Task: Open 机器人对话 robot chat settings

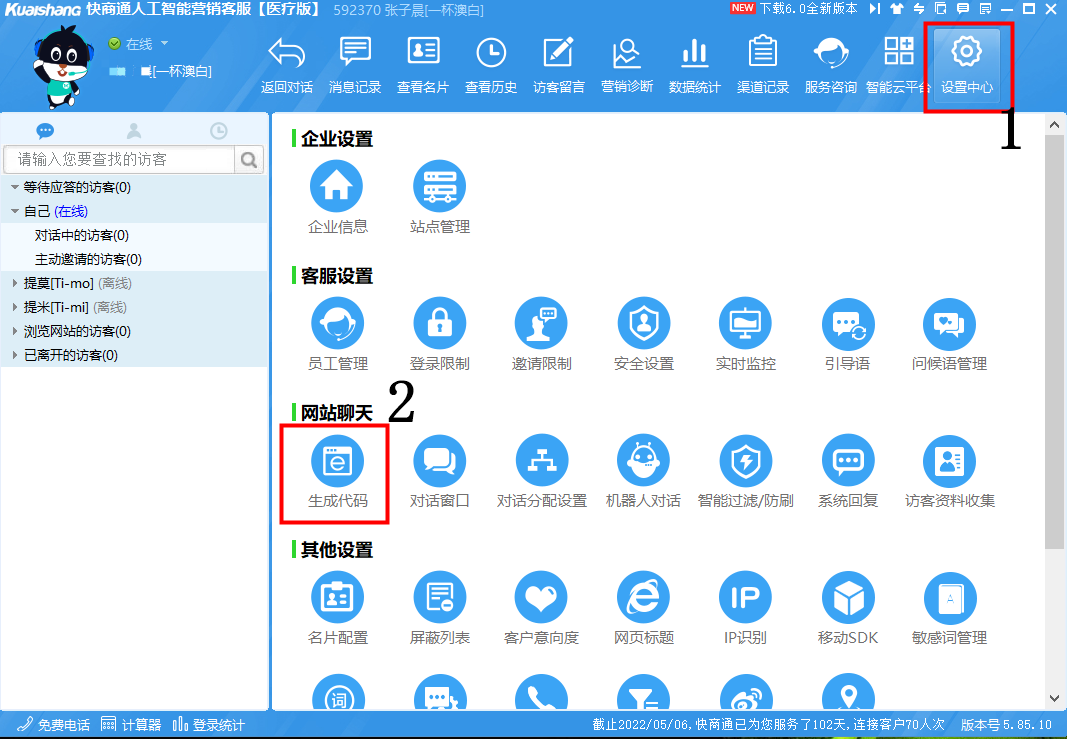Action: pyautogui.click(x=643, y=461)
